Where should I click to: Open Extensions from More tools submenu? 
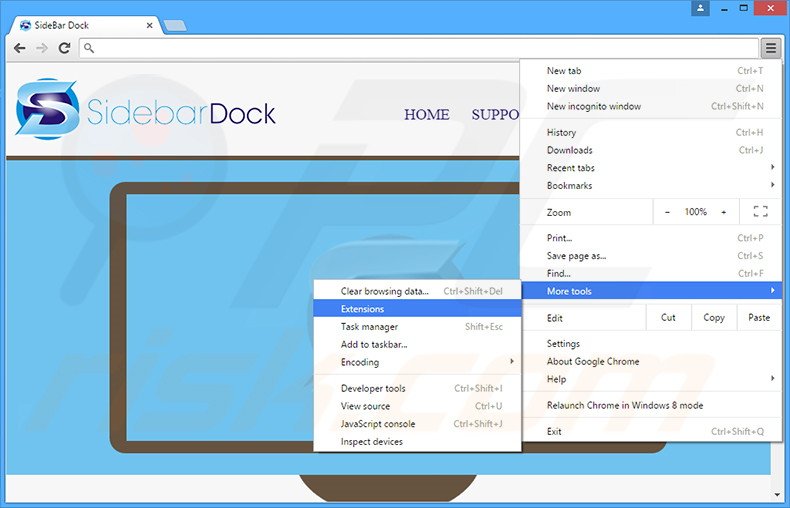tap(417, 308)
